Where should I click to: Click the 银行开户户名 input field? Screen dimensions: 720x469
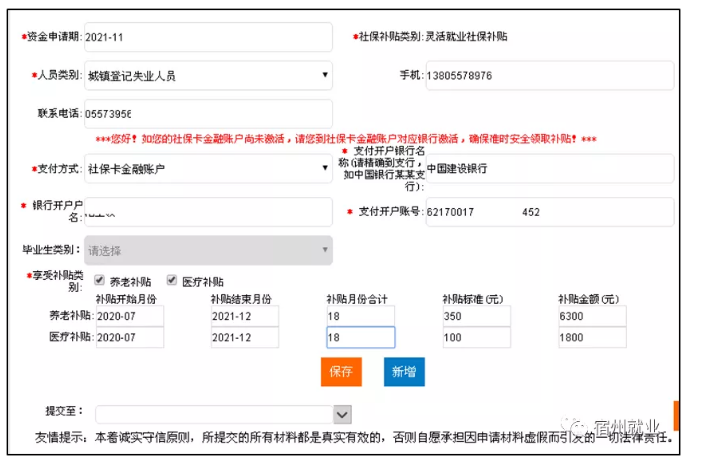click(x=207, y=212)
